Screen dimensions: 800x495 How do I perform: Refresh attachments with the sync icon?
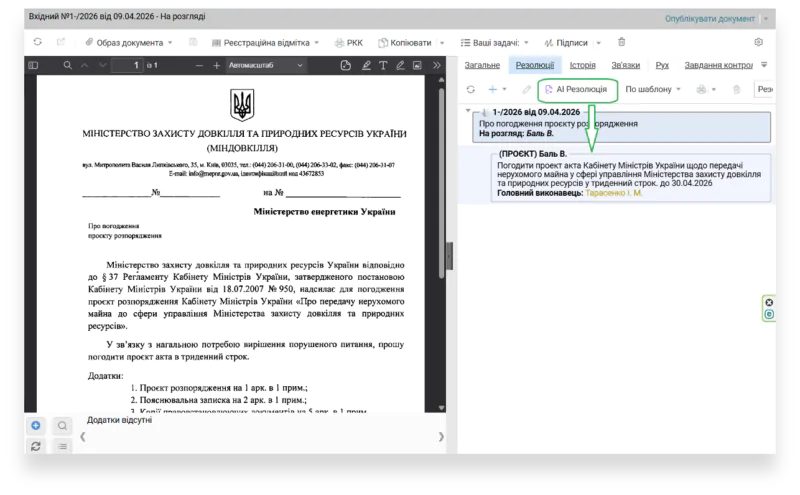click(36, 446)
